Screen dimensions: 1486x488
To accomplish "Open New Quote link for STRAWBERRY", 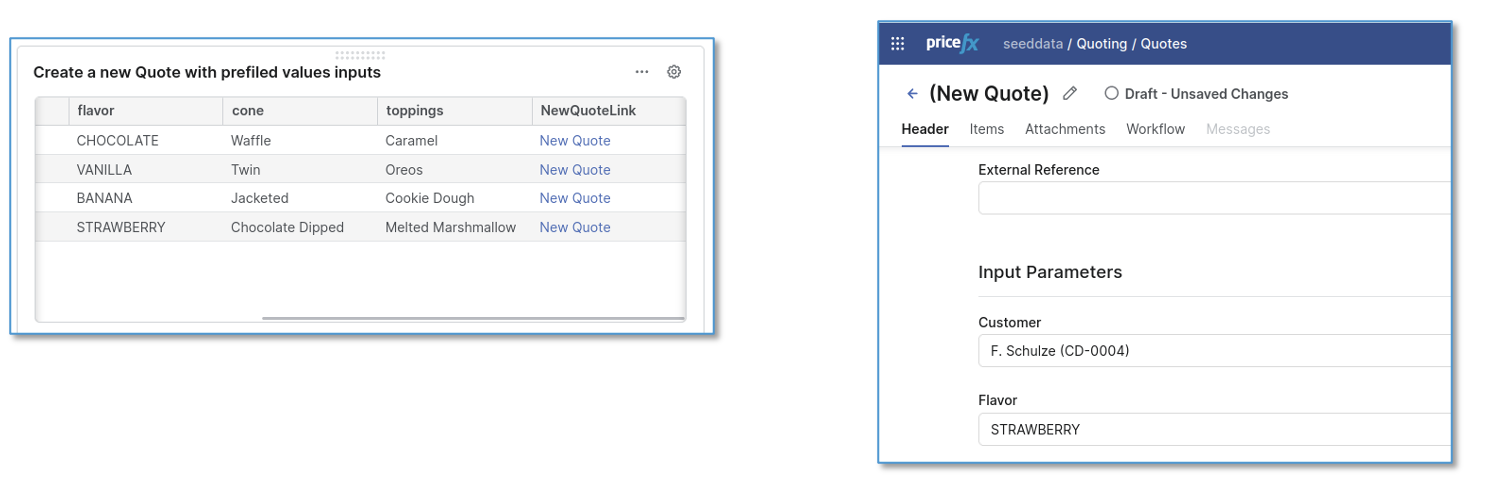I will pos(575,227).
